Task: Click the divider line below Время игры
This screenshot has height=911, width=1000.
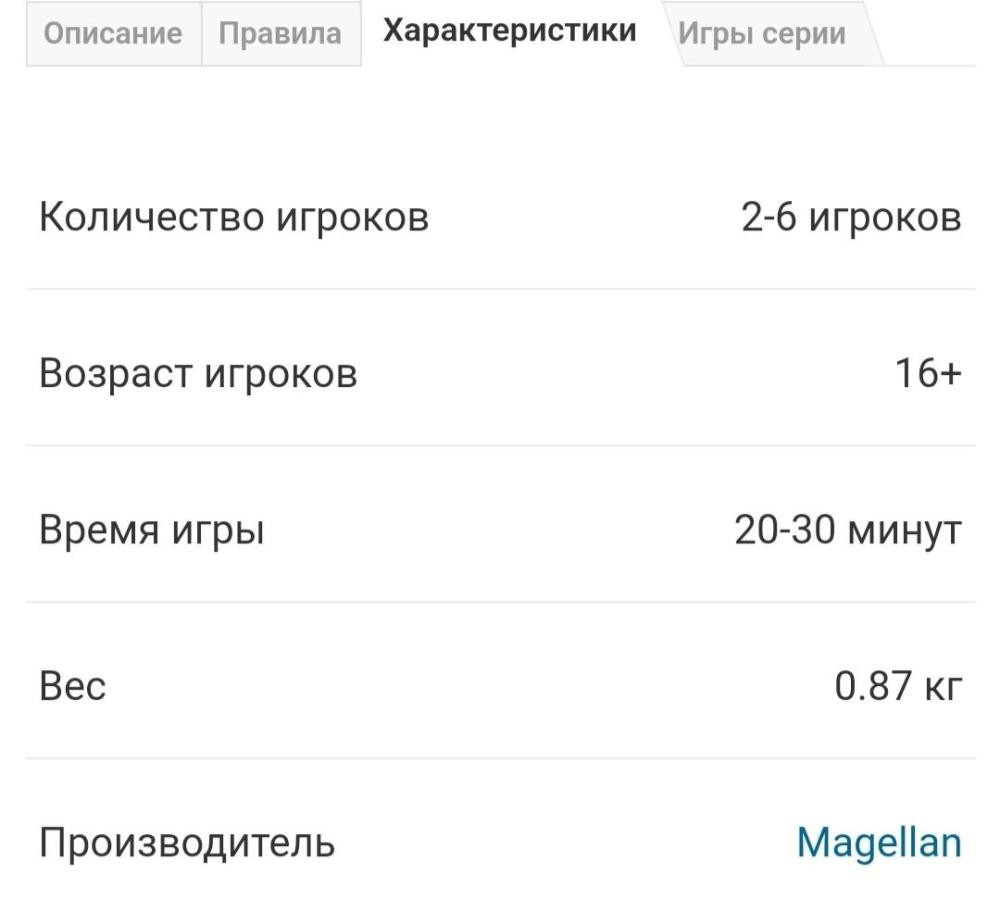Action: click(x=500, y=602)
